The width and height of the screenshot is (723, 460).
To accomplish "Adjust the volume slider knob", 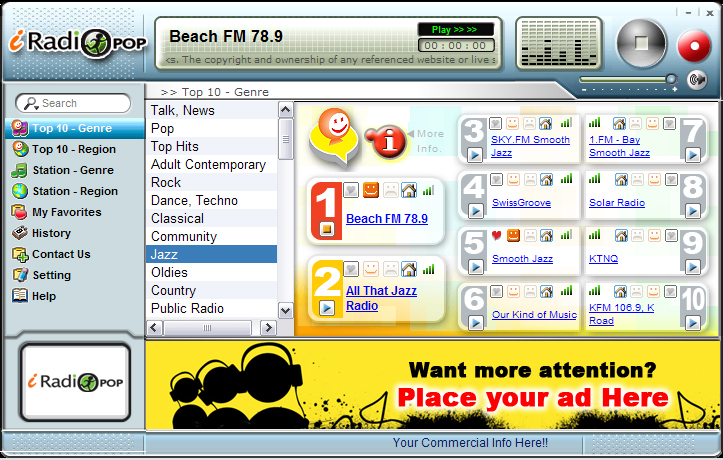I will [671, 79].
